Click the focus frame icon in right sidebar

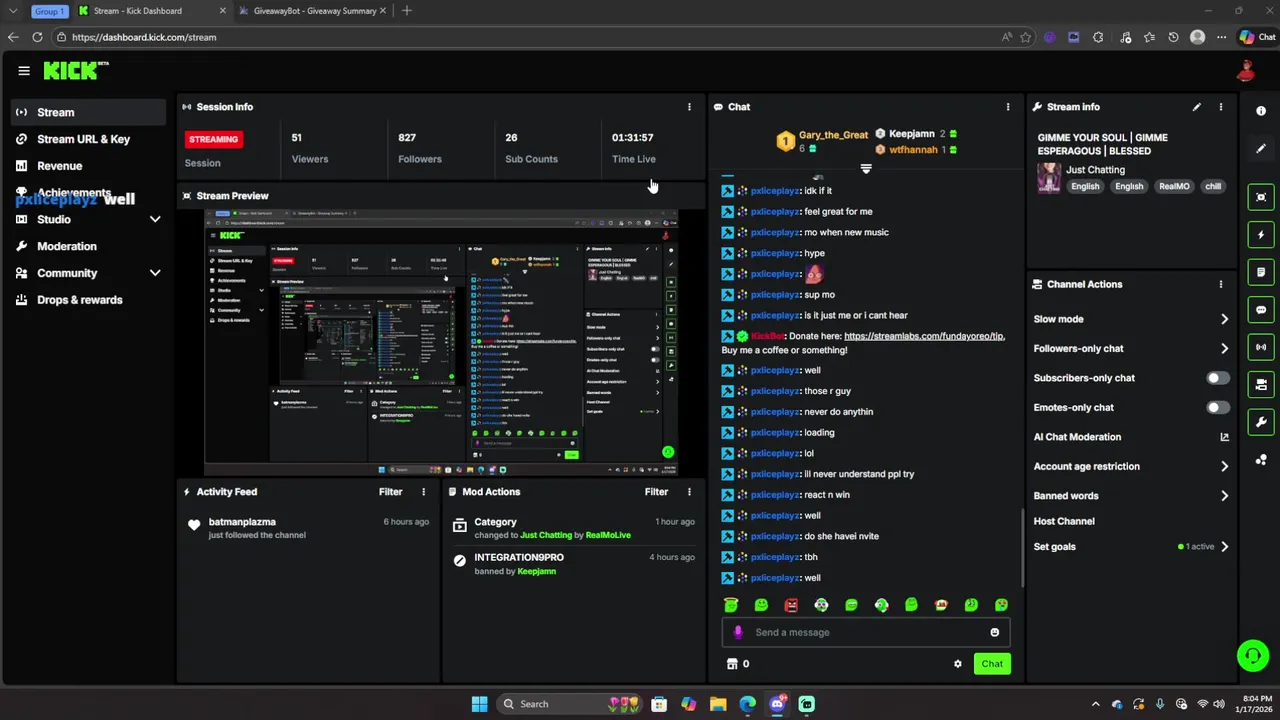pyautogui.click(x=1261, y=197)
